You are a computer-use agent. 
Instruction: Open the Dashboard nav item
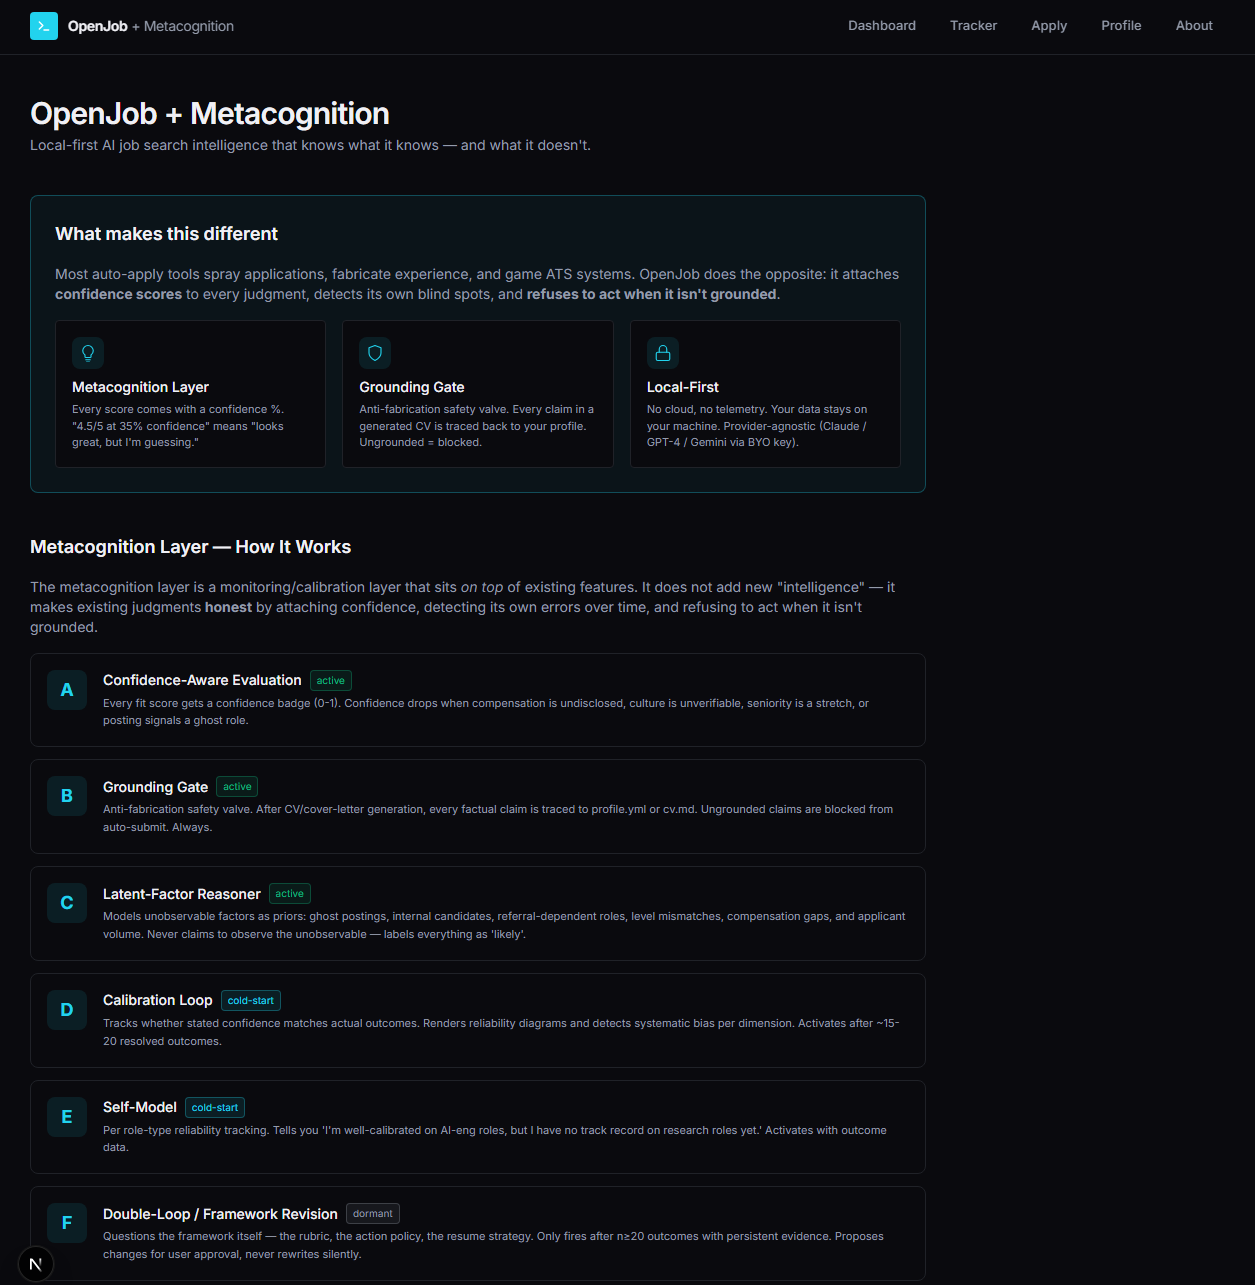click(882, 26)
